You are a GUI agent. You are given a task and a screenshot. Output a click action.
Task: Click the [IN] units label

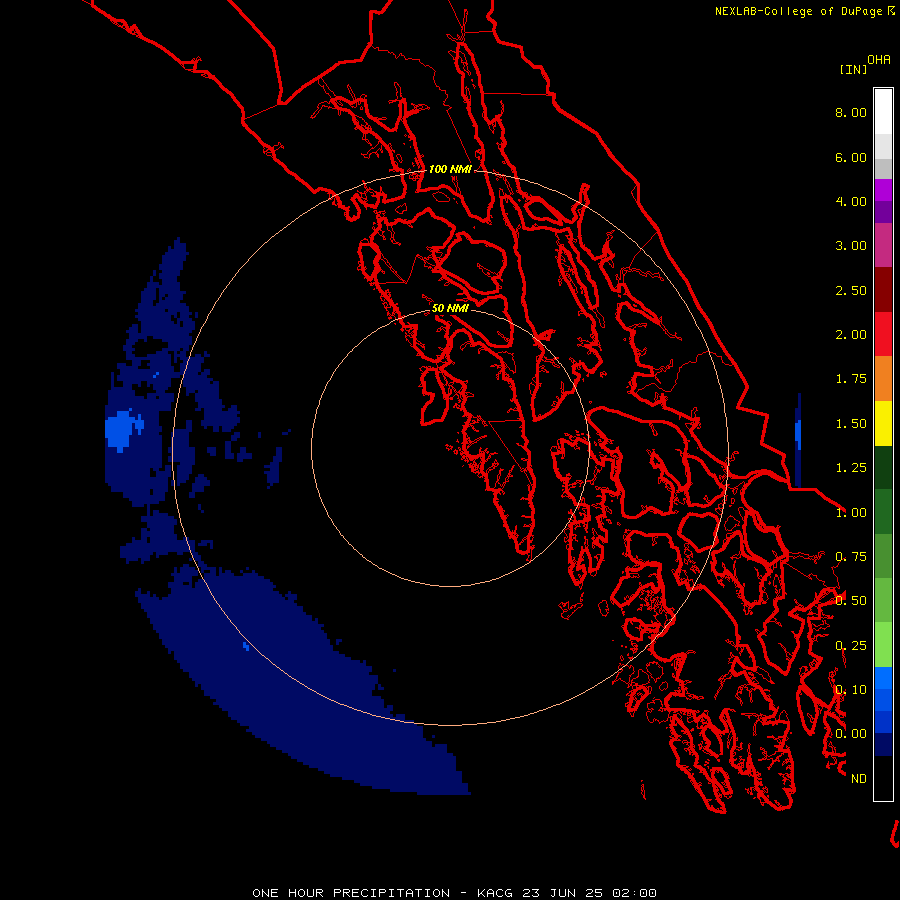[853, 69]
